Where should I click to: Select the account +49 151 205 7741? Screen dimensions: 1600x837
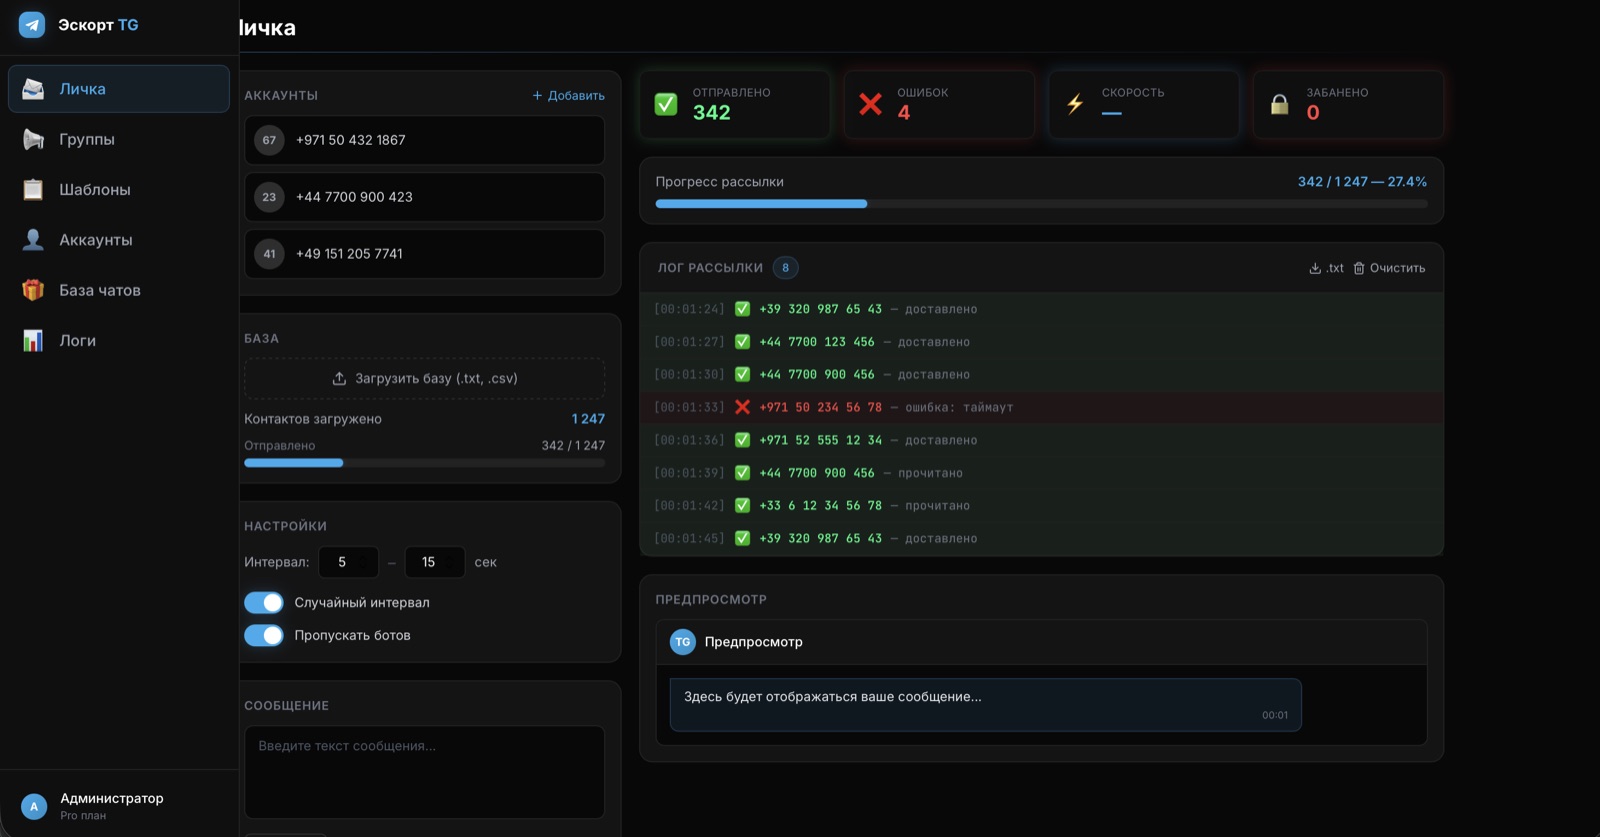pos(424,254)
